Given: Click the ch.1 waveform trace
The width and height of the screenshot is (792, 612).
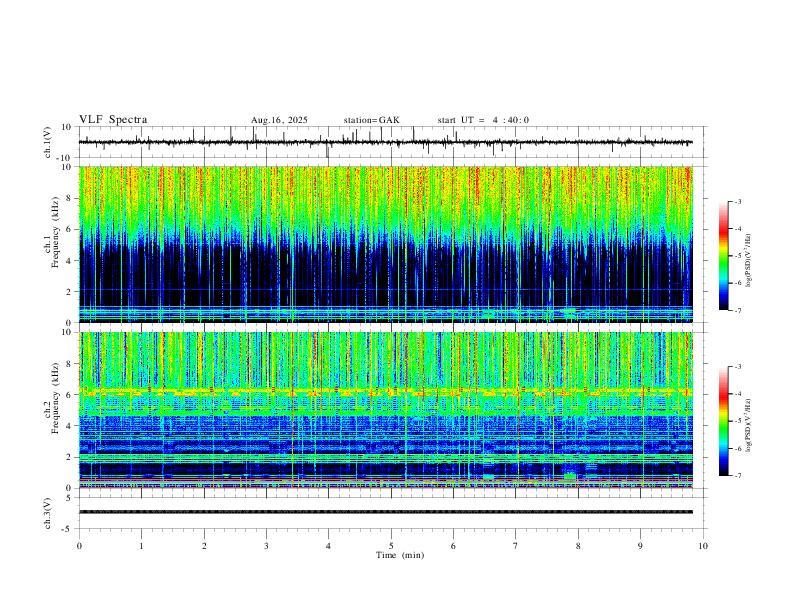Looking at the screenshot, I should pos(386,142).
